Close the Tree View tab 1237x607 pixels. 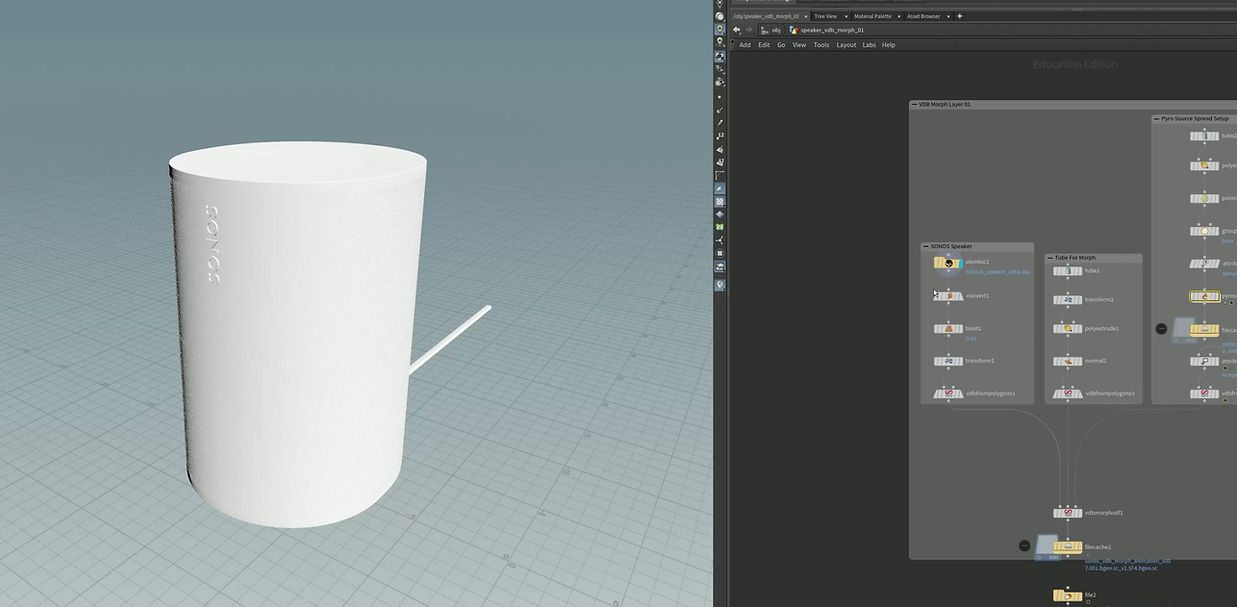tap(845, 16)
